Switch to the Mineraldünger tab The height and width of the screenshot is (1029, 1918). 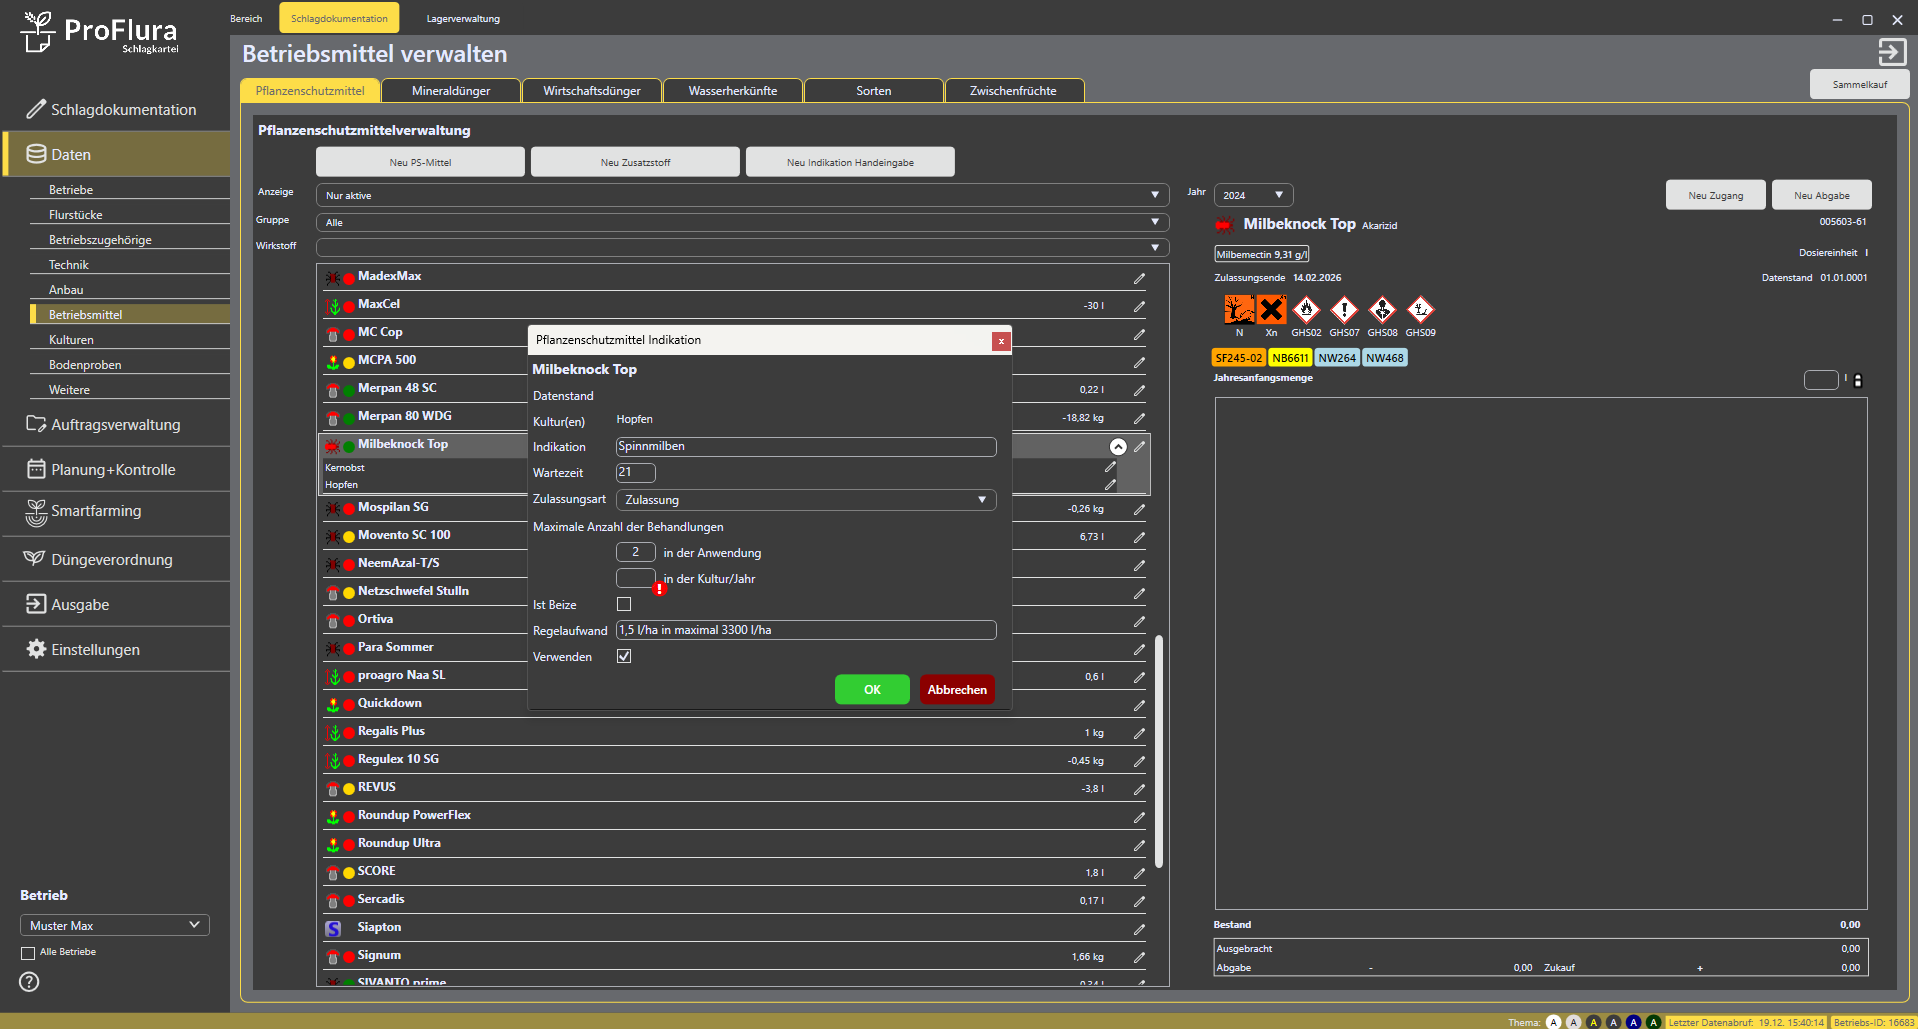[451, 91]
